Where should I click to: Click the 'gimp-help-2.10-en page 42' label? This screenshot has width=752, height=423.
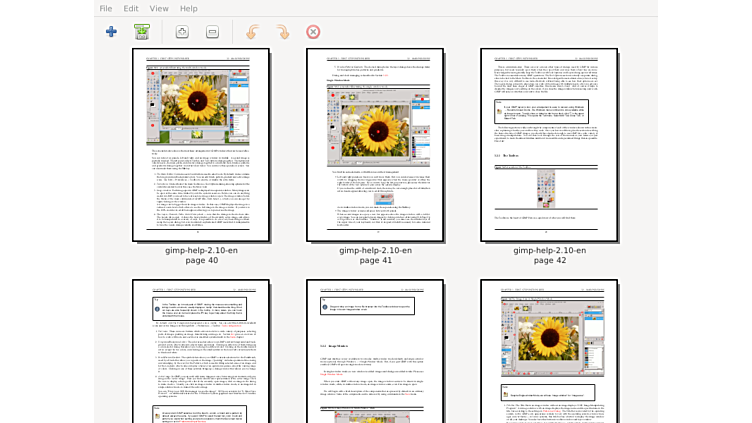548,256
